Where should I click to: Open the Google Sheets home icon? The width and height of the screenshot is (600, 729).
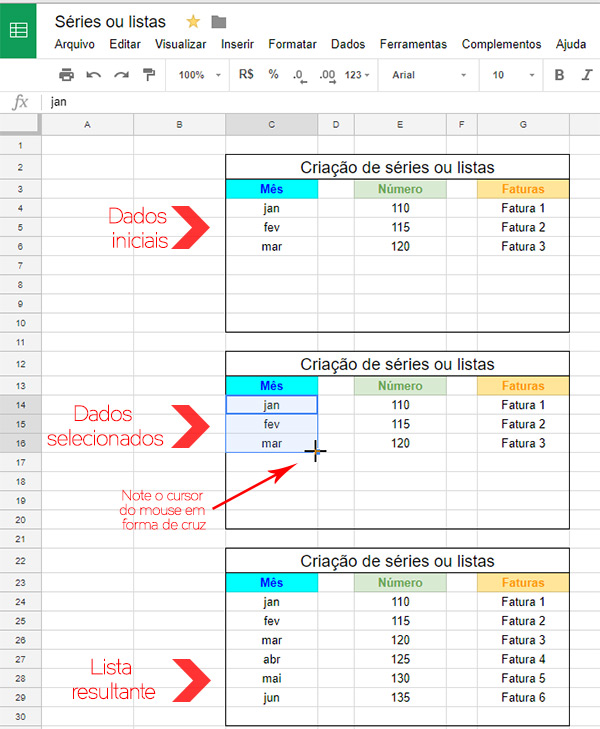click(x=18, y=31)
